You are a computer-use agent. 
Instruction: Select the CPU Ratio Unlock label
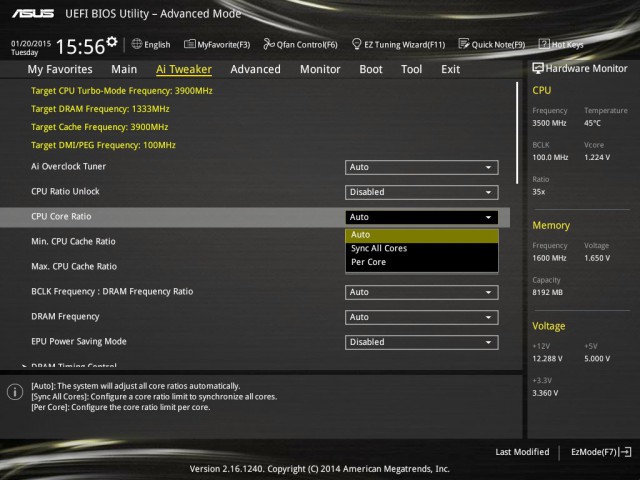pyautogui.click(x=65, y=191)
